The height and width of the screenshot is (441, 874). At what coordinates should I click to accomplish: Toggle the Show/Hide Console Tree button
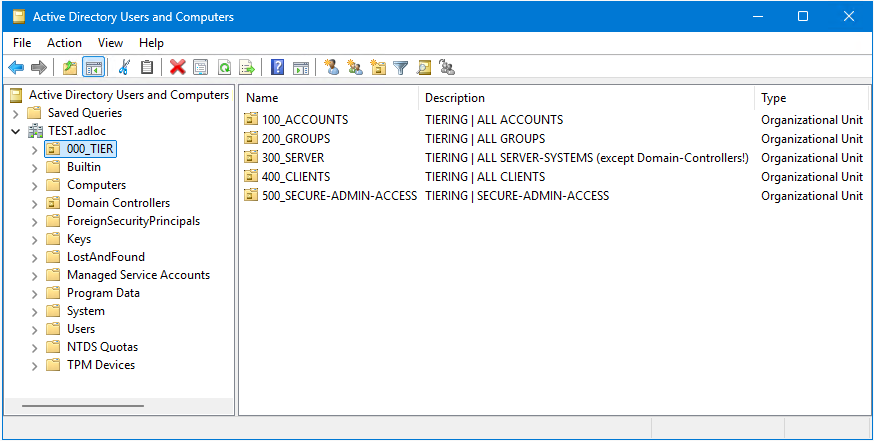pyautogui.click(x=93, y=68)
